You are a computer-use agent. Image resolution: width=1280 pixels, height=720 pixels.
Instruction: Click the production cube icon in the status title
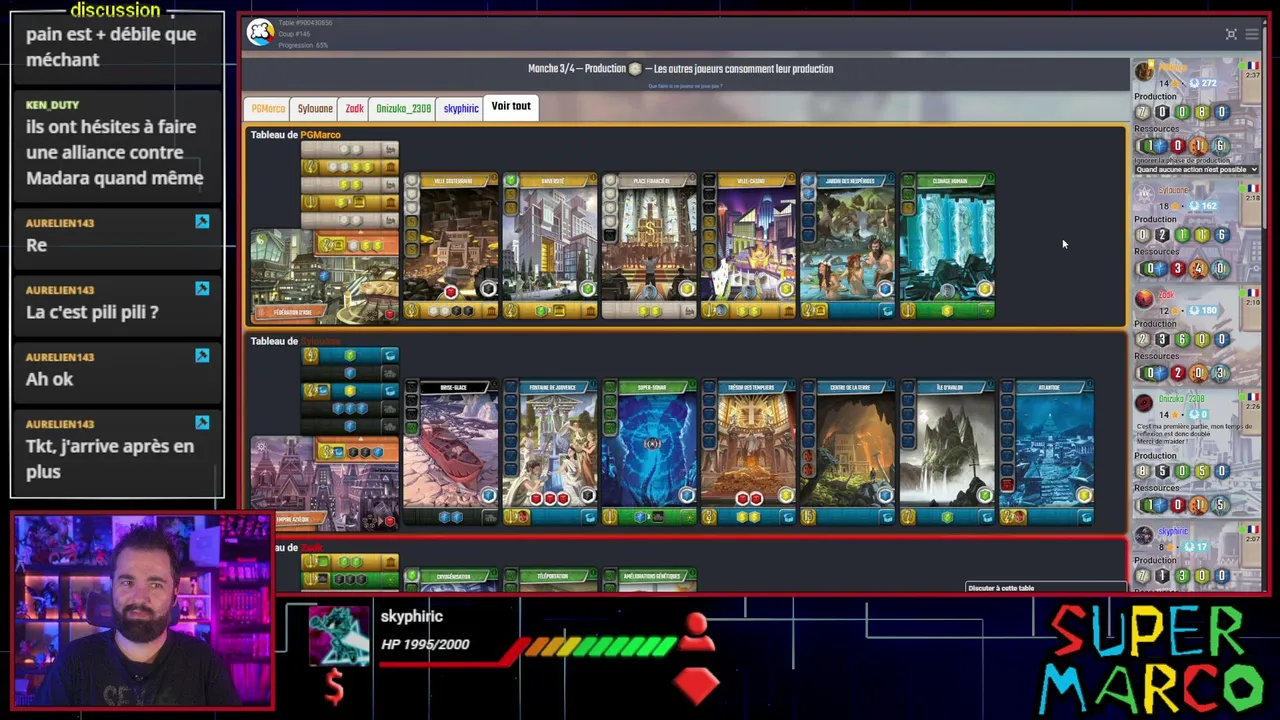click(x=635, y=69)
